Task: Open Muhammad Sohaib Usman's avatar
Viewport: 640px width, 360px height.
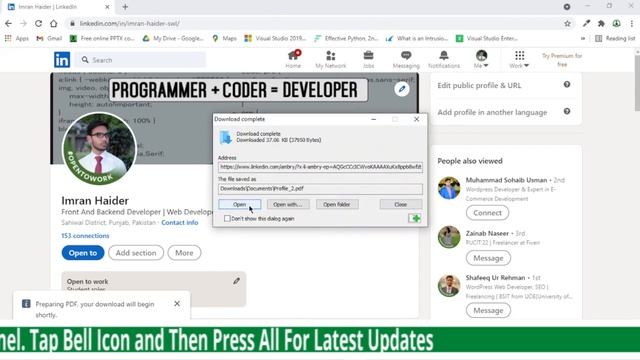Action: [449, 188]
